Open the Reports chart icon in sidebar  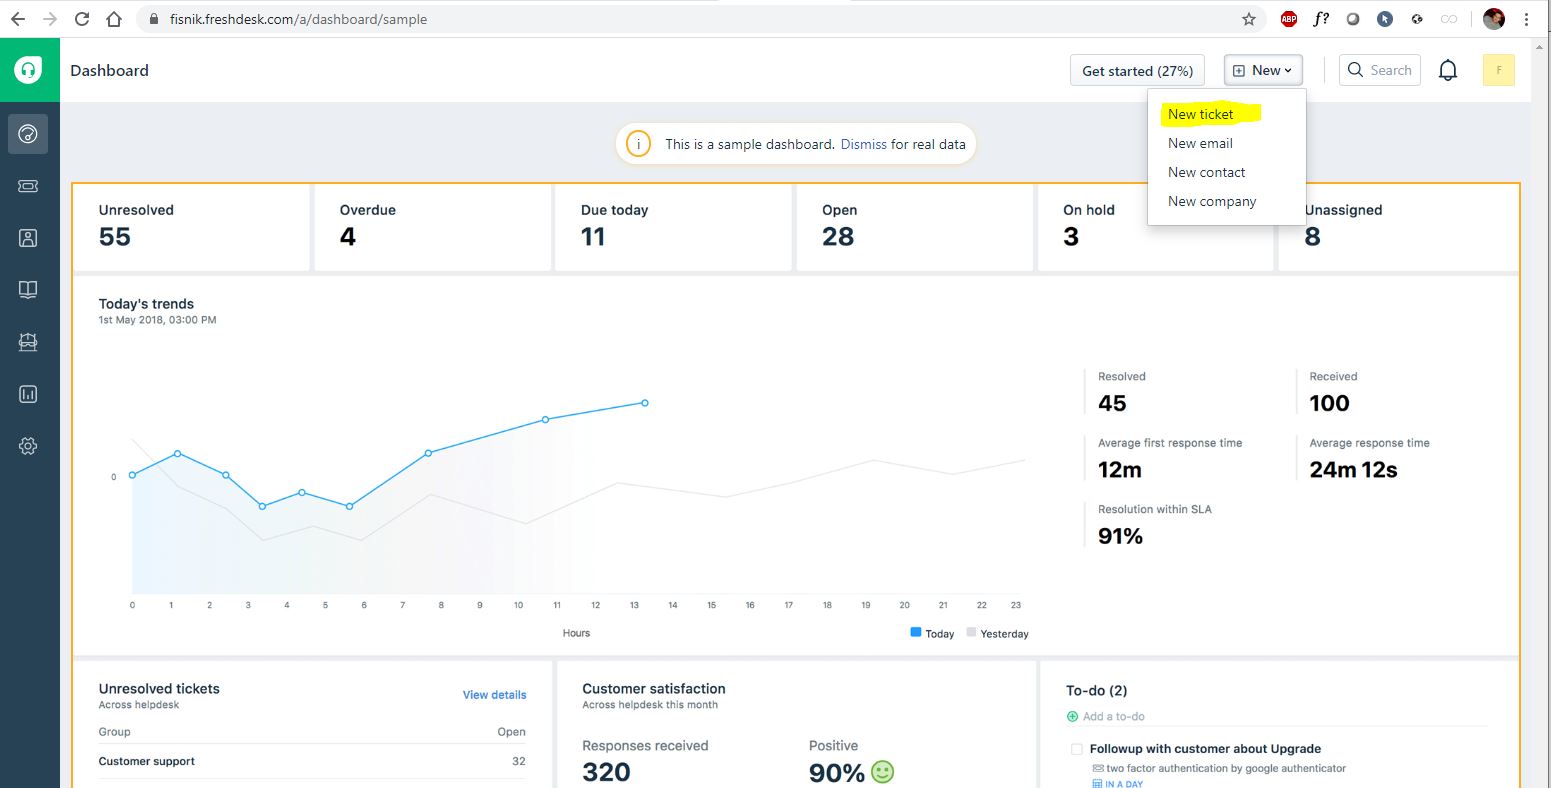coord(28,394)
